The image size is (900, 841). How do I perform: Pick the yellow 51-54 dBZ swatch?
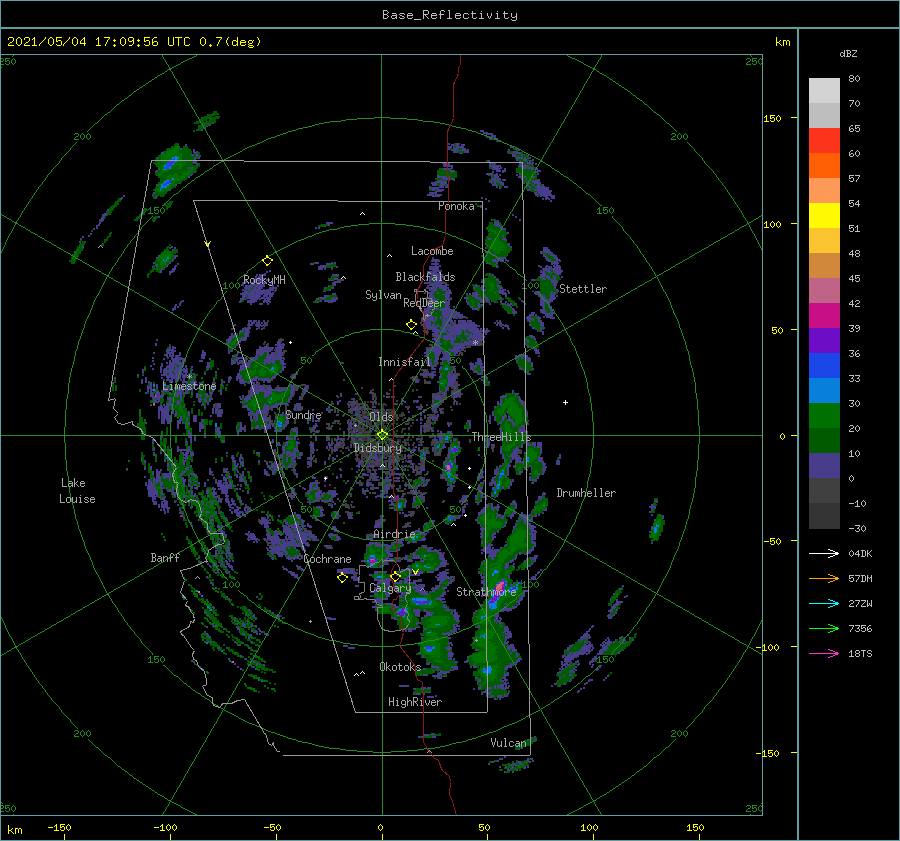(x=824, y=215)
